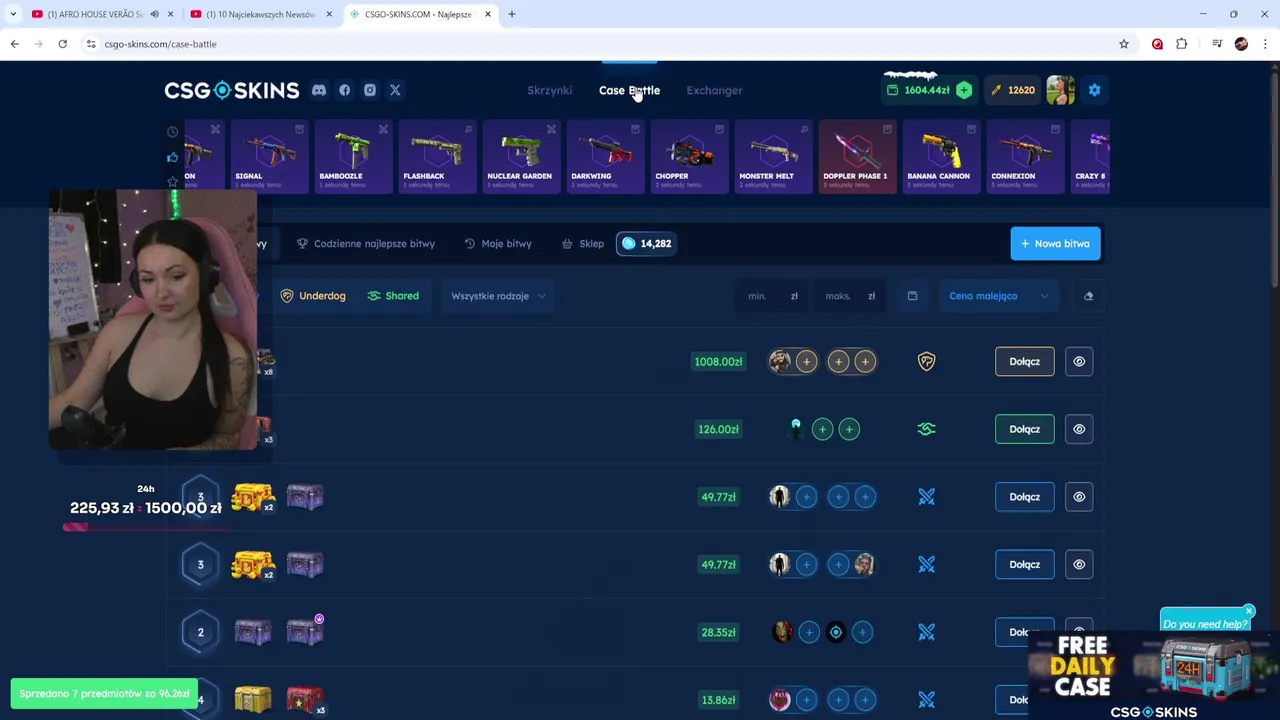
Task: Open the Exchanger tab
Action: click(x=714, y=90)
